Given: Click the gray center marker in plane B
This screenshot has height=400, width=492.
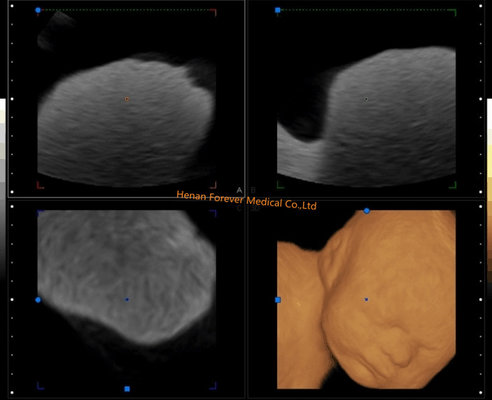Looking at the screenshot, I should [x=366, y=99].
